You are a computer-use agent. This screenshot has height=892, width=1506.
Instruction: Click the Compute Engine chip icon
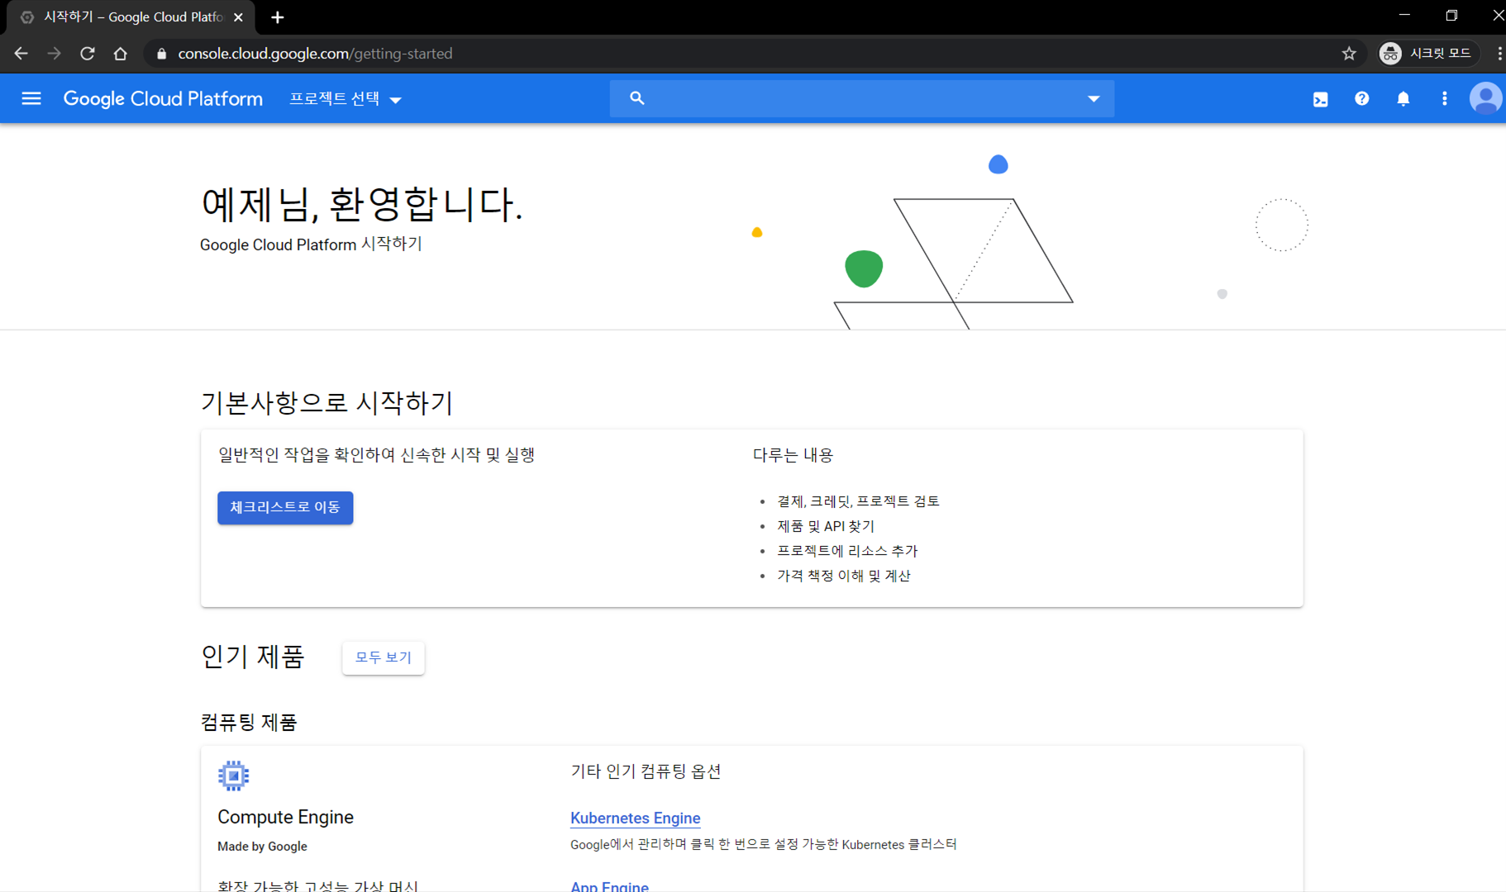point(233,776)
